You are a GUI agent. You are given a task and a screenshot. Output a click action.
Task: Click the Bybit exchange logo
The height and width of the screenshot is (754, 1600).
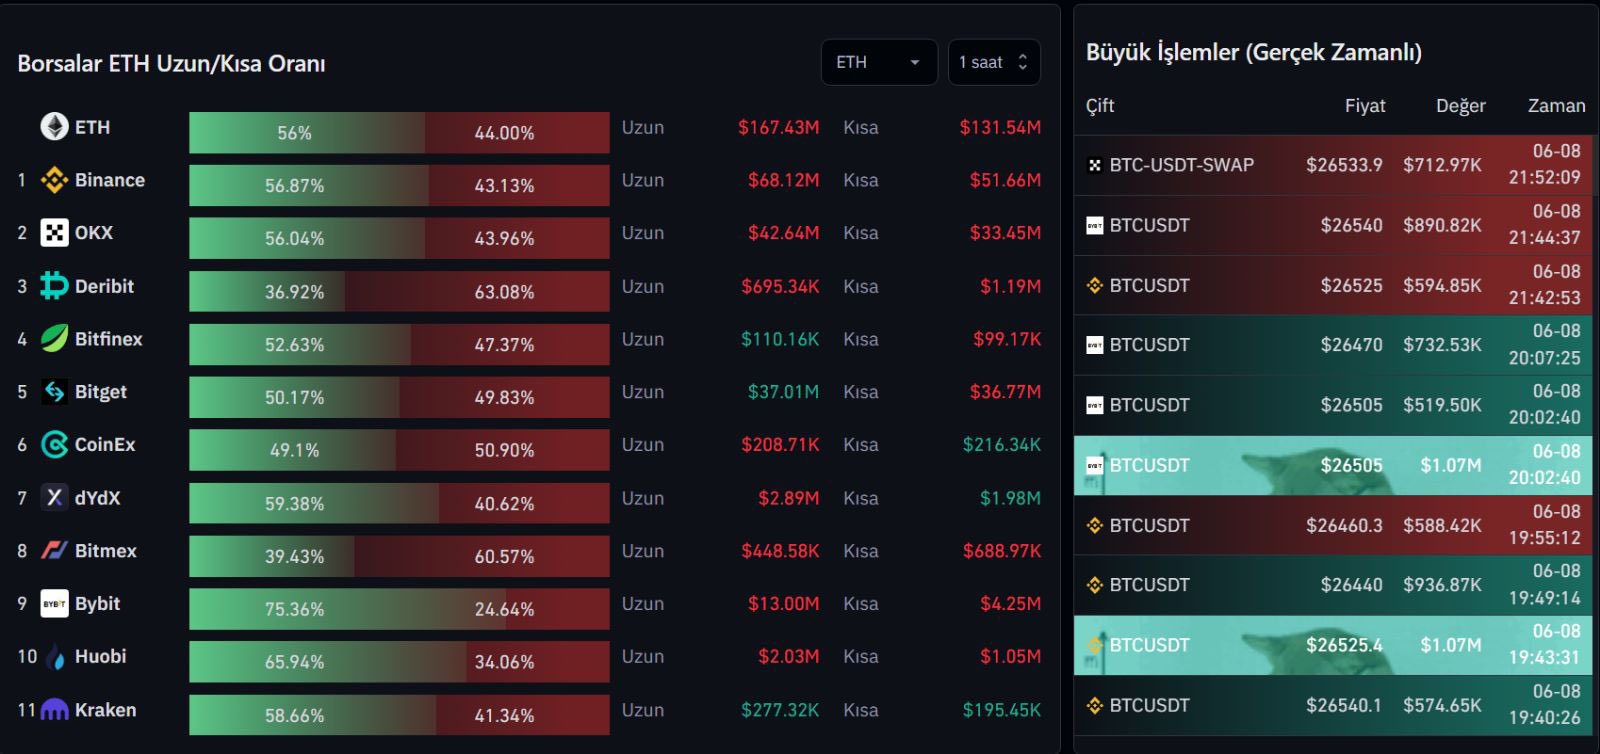(54, 604)
